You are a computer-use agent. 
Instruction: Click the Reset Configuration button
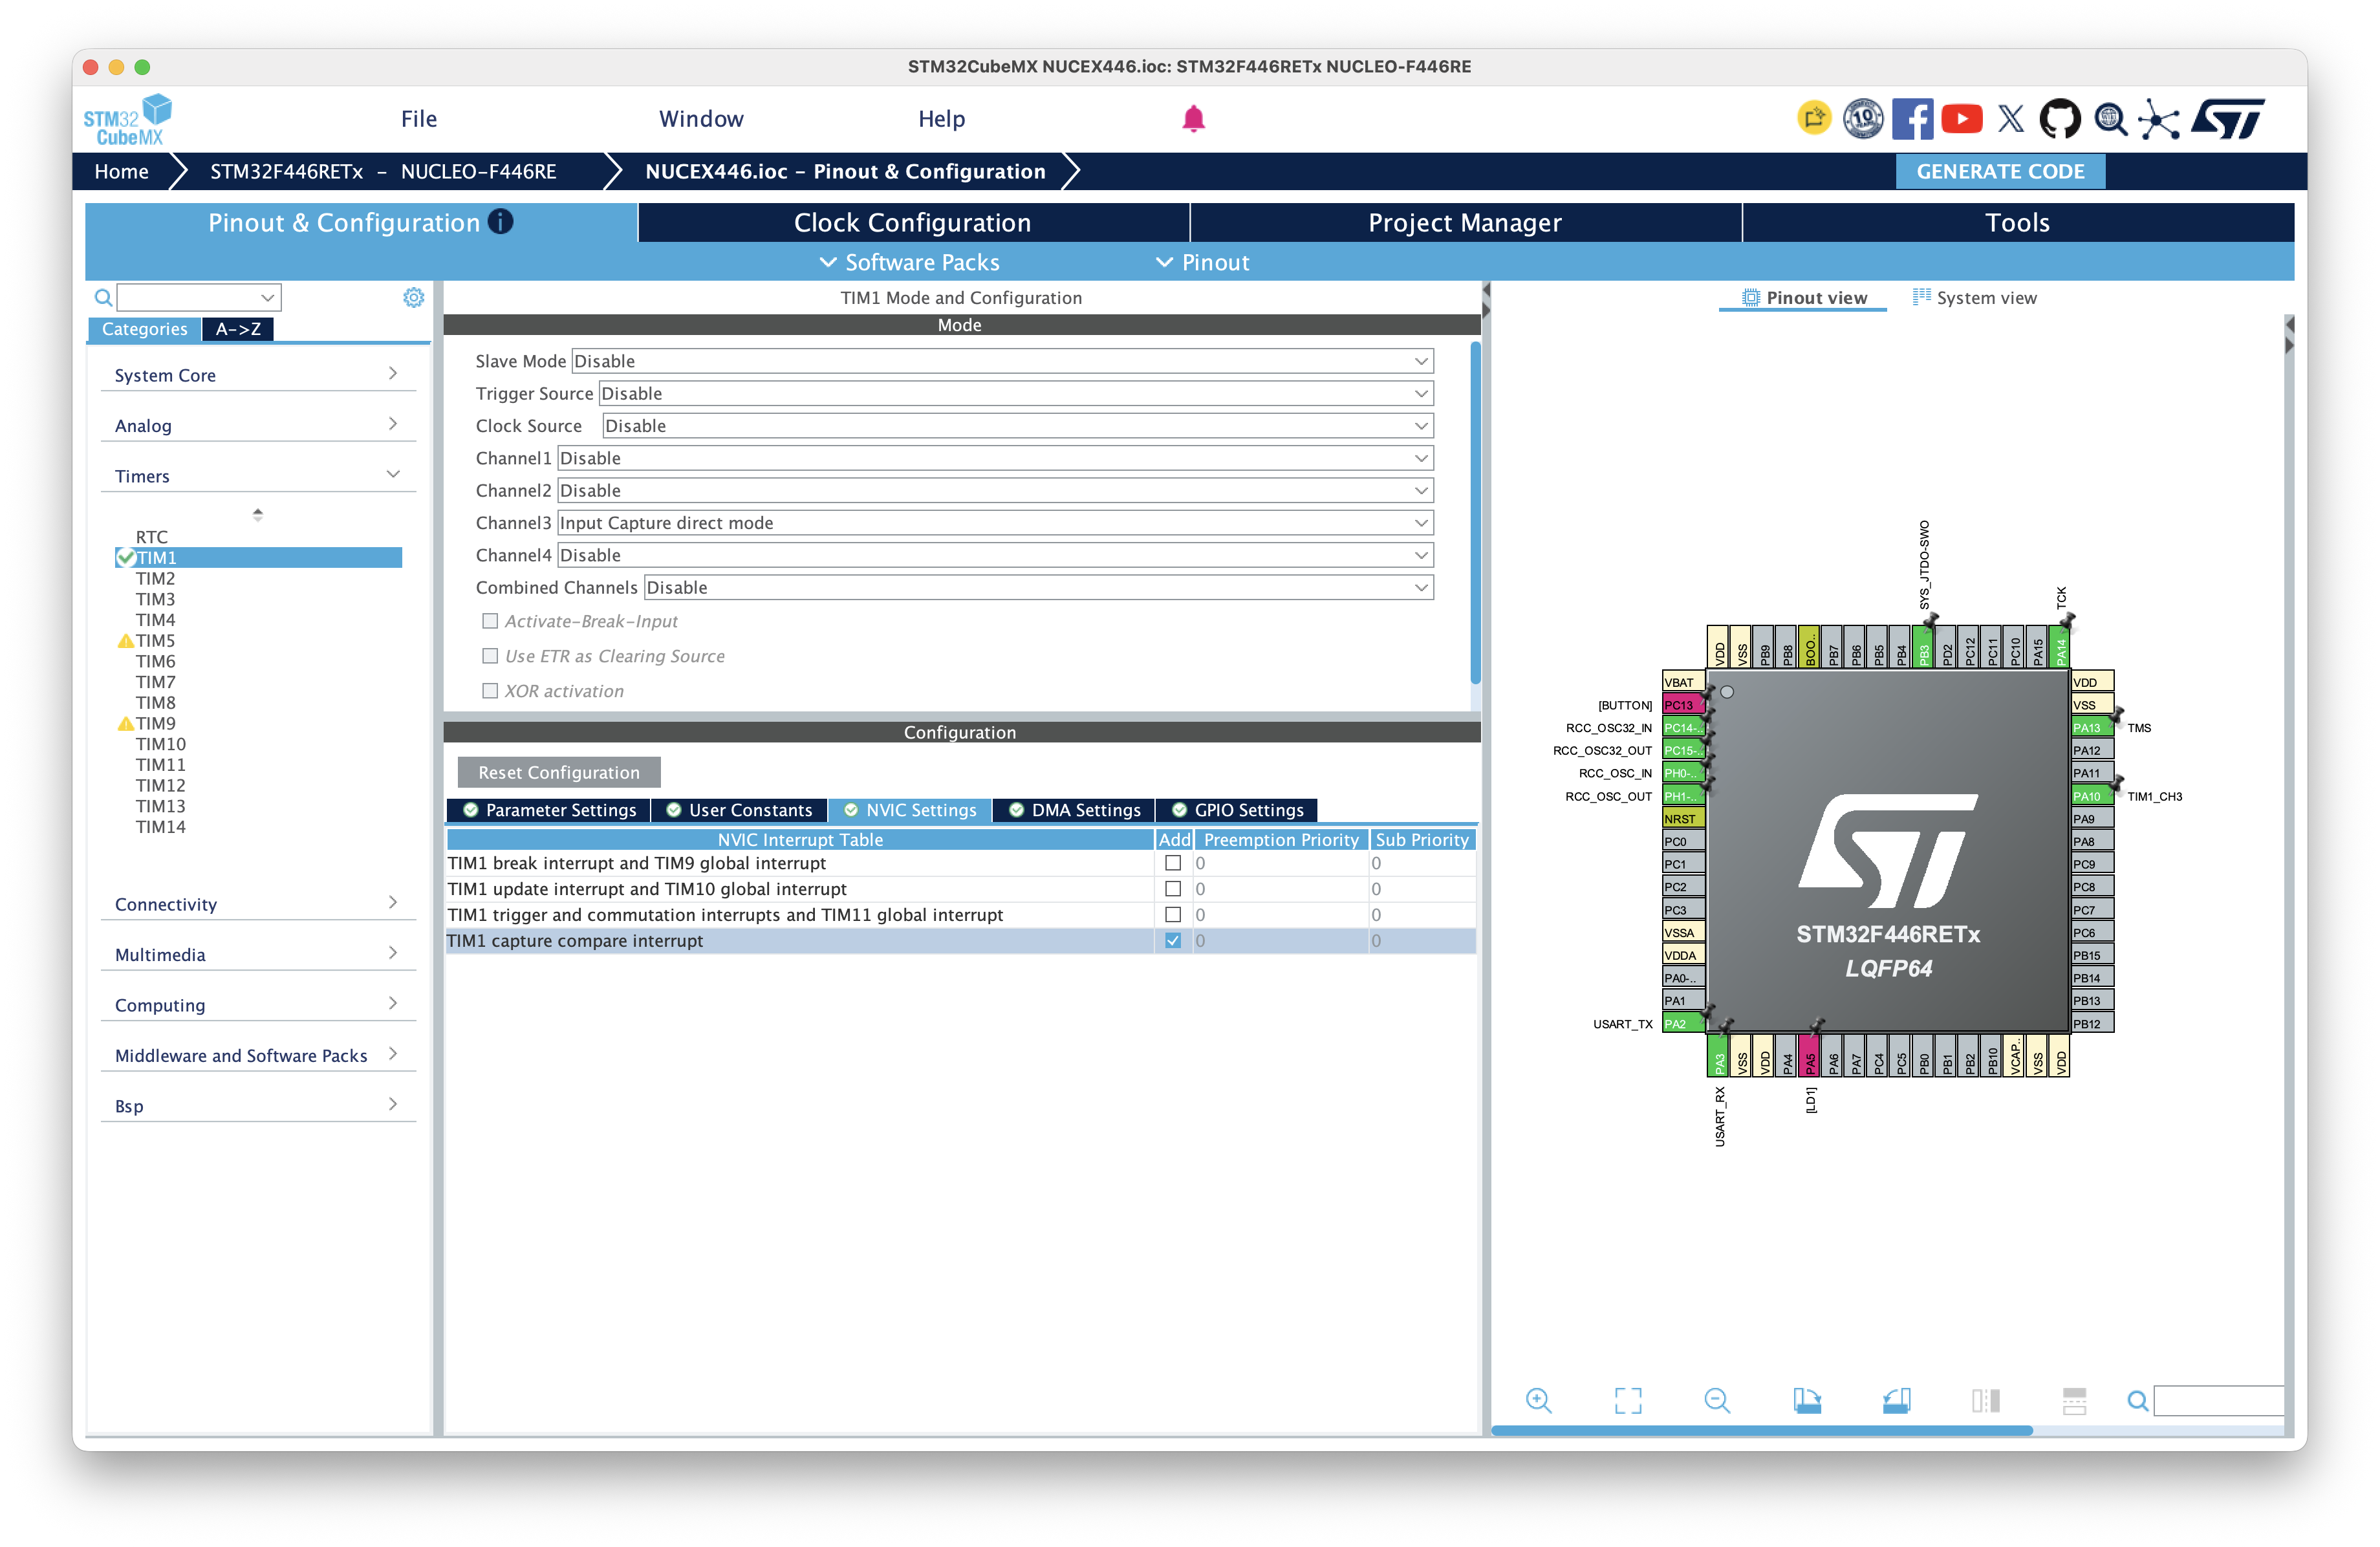coord(558,772)
